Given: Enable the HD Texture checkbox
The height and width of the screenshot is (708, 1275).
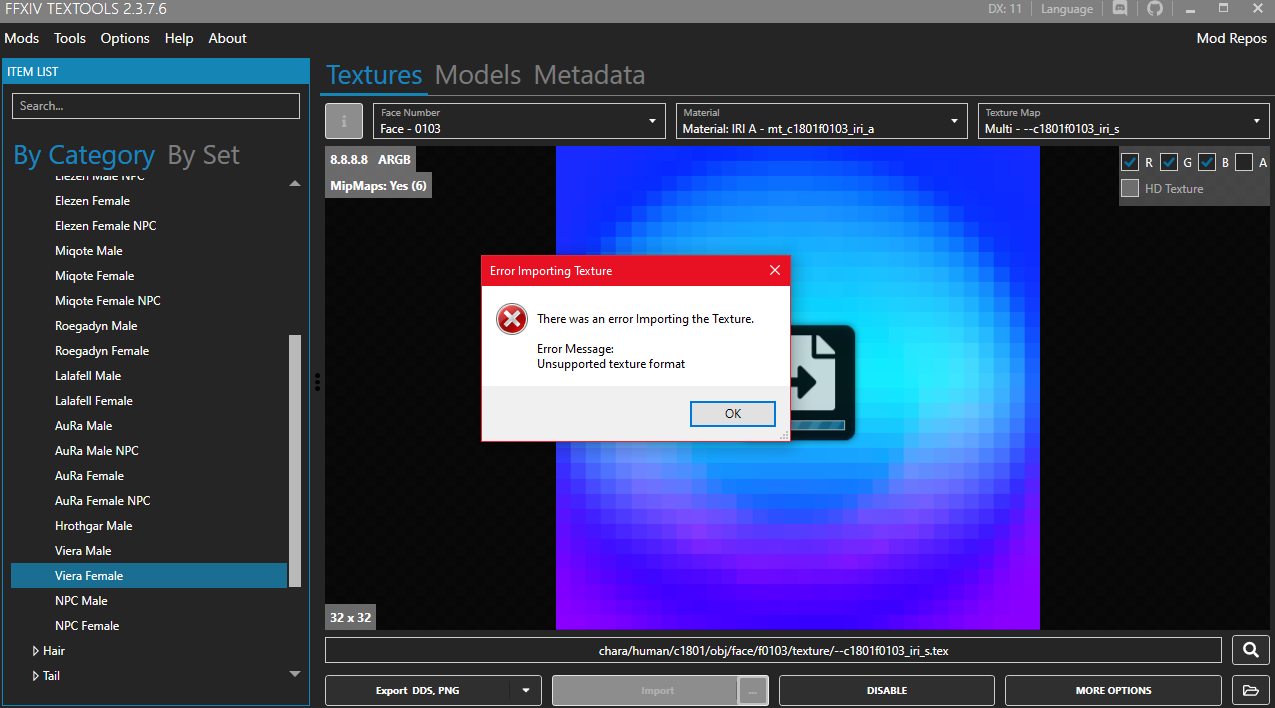Looking at the screenshot, I should point(1130,188).
